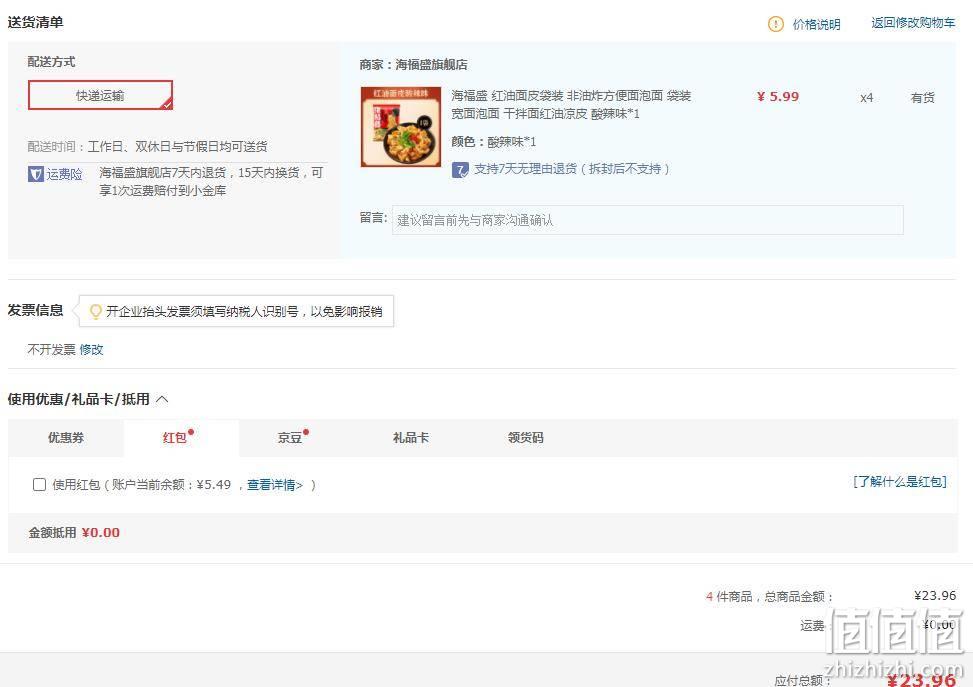Click the invoice tip lightbulb icon

click(x=96, y=311)
